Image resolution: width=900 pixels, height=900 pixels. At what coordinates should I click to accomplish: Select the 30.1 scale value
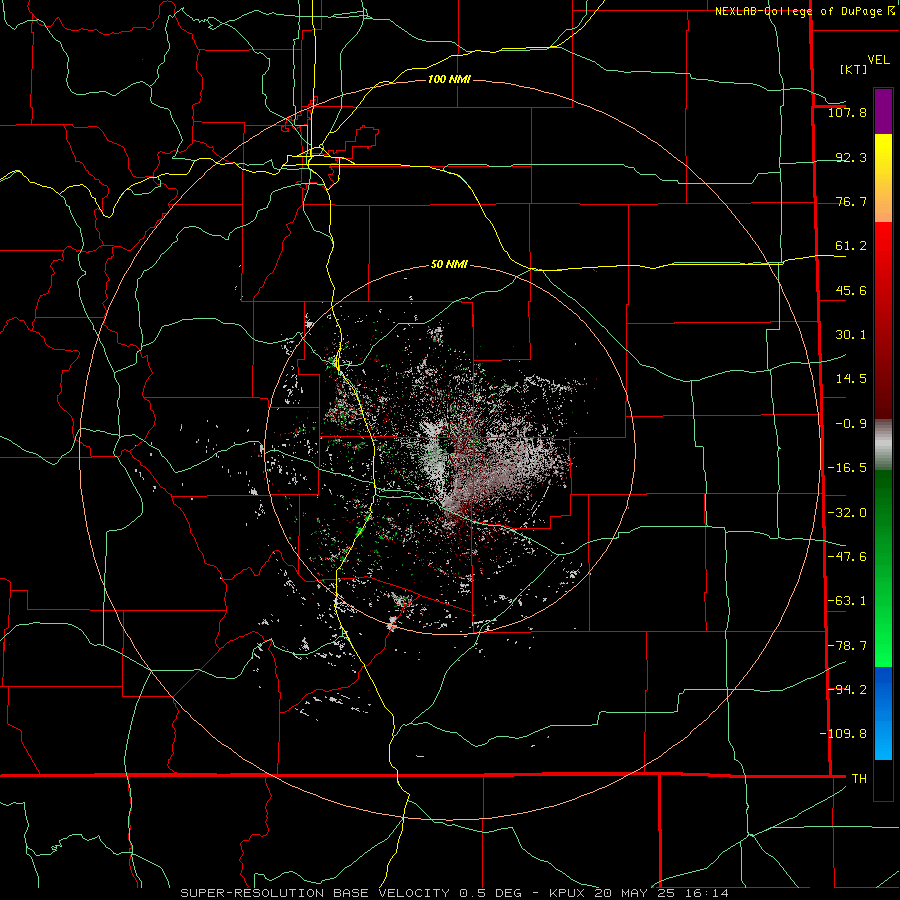(851, 335)
